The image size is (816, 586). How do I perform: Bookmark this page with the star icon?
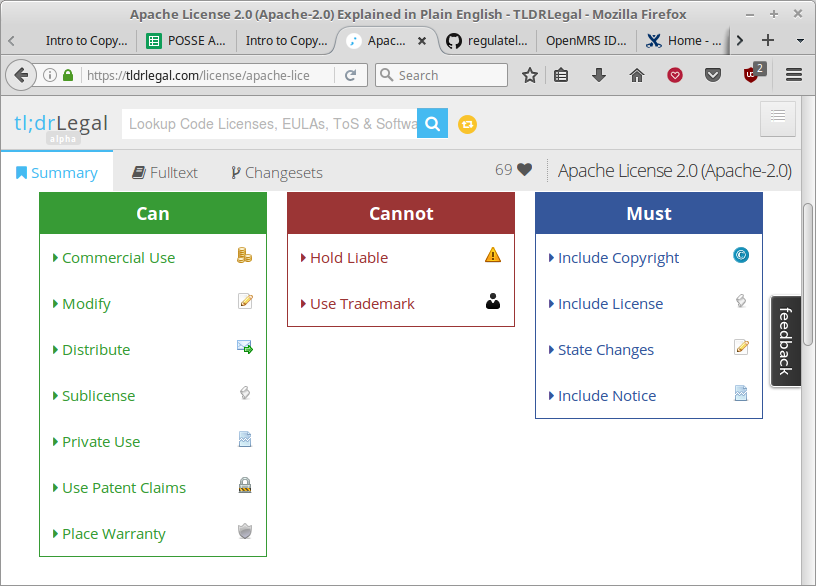pyautogui.click(x=530, y=75)
